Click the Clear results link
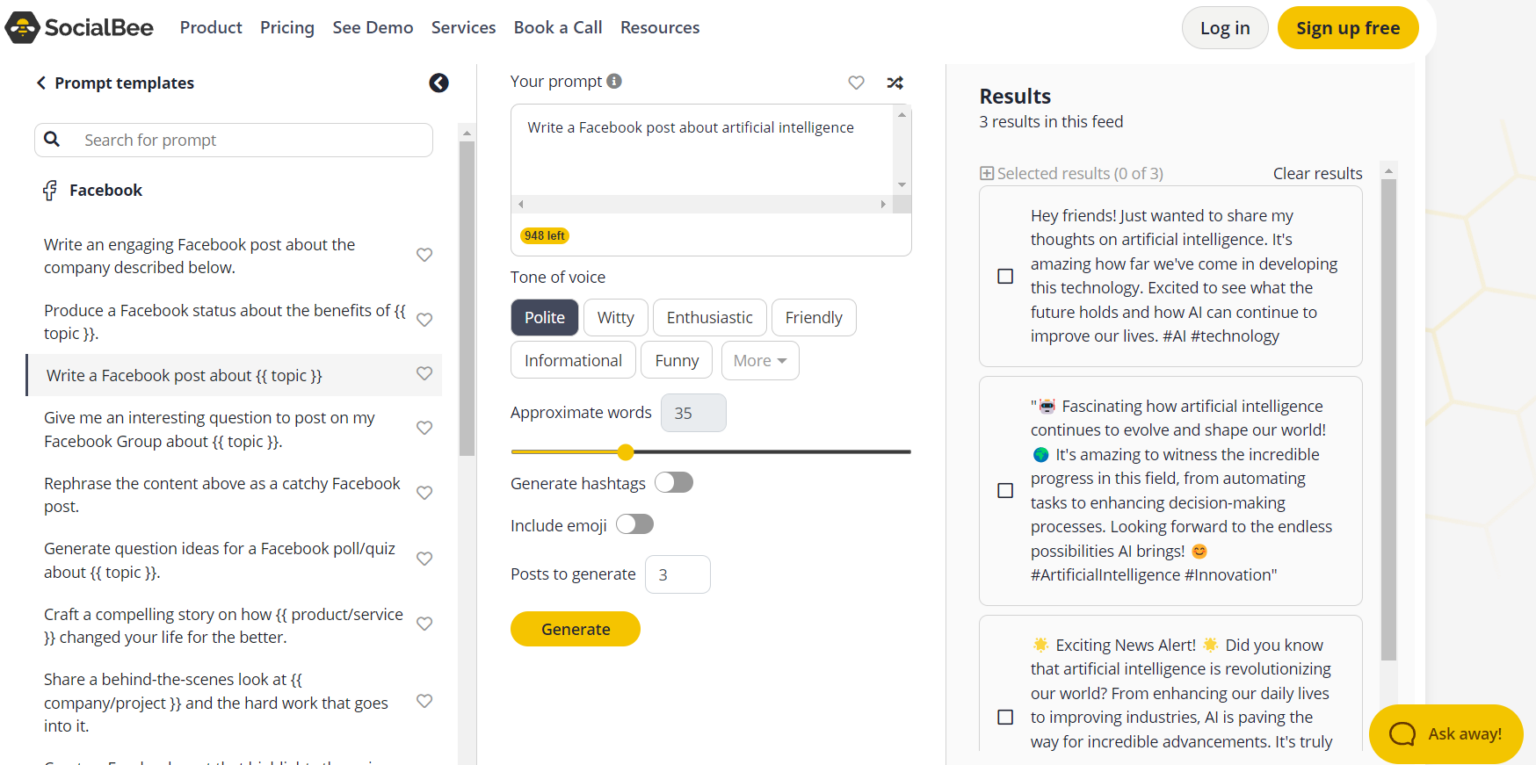 1317,173
